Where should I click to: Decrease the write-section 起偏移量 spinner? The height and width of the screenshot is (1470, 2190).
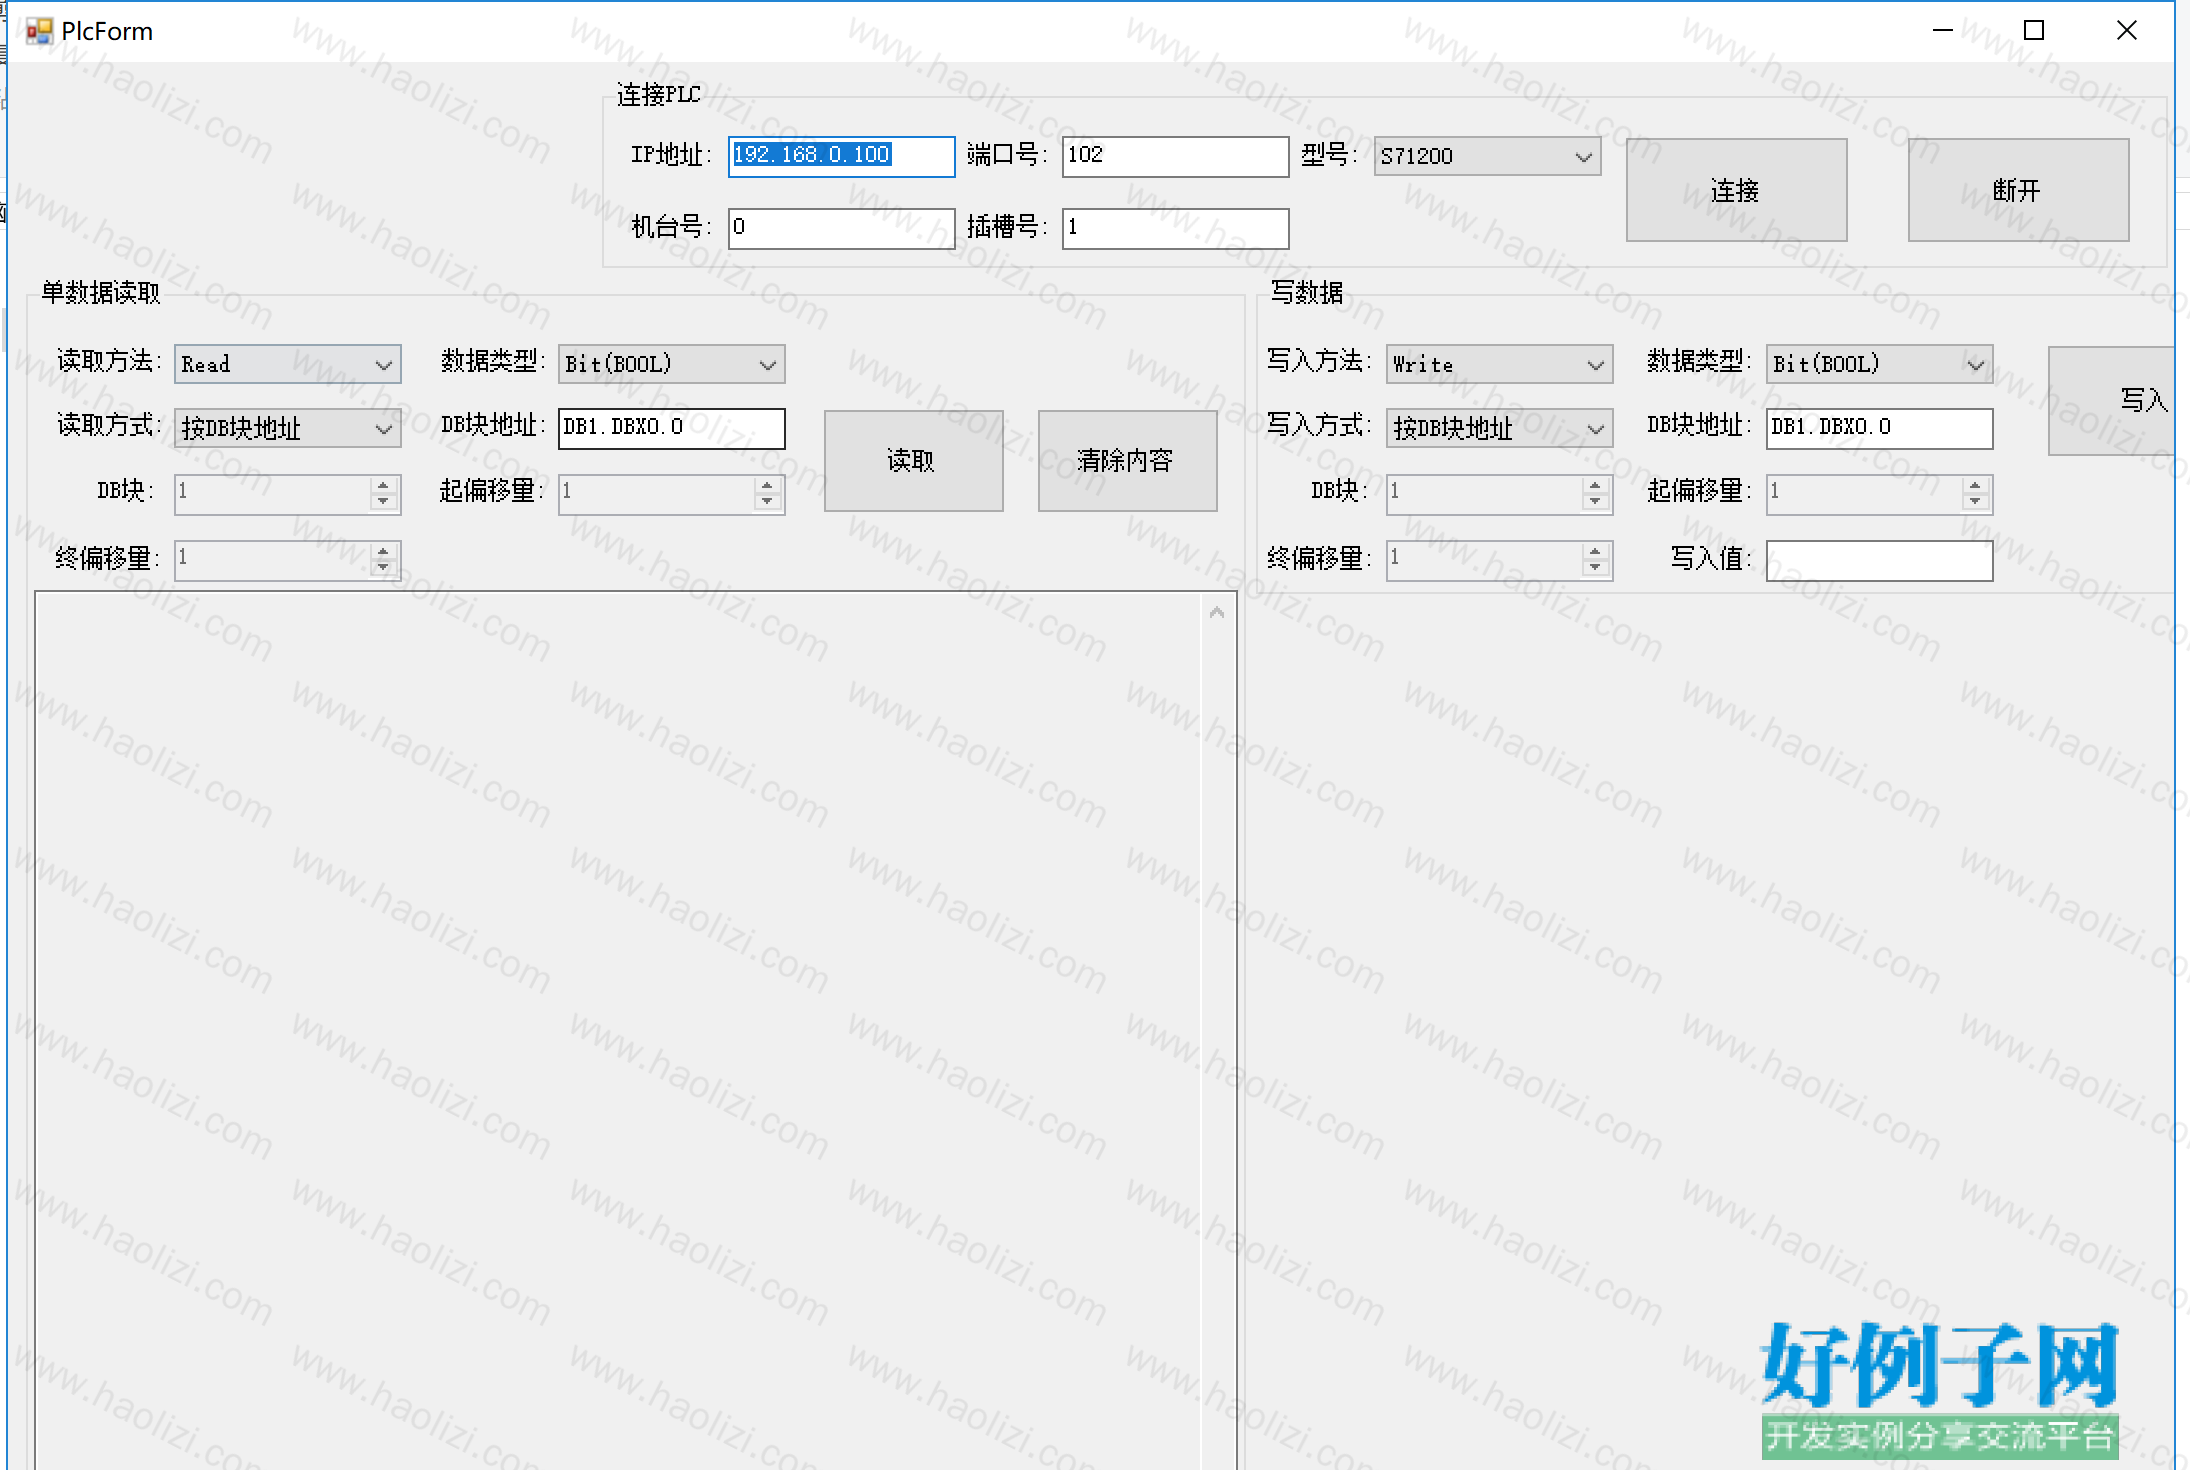point(1975,502)
